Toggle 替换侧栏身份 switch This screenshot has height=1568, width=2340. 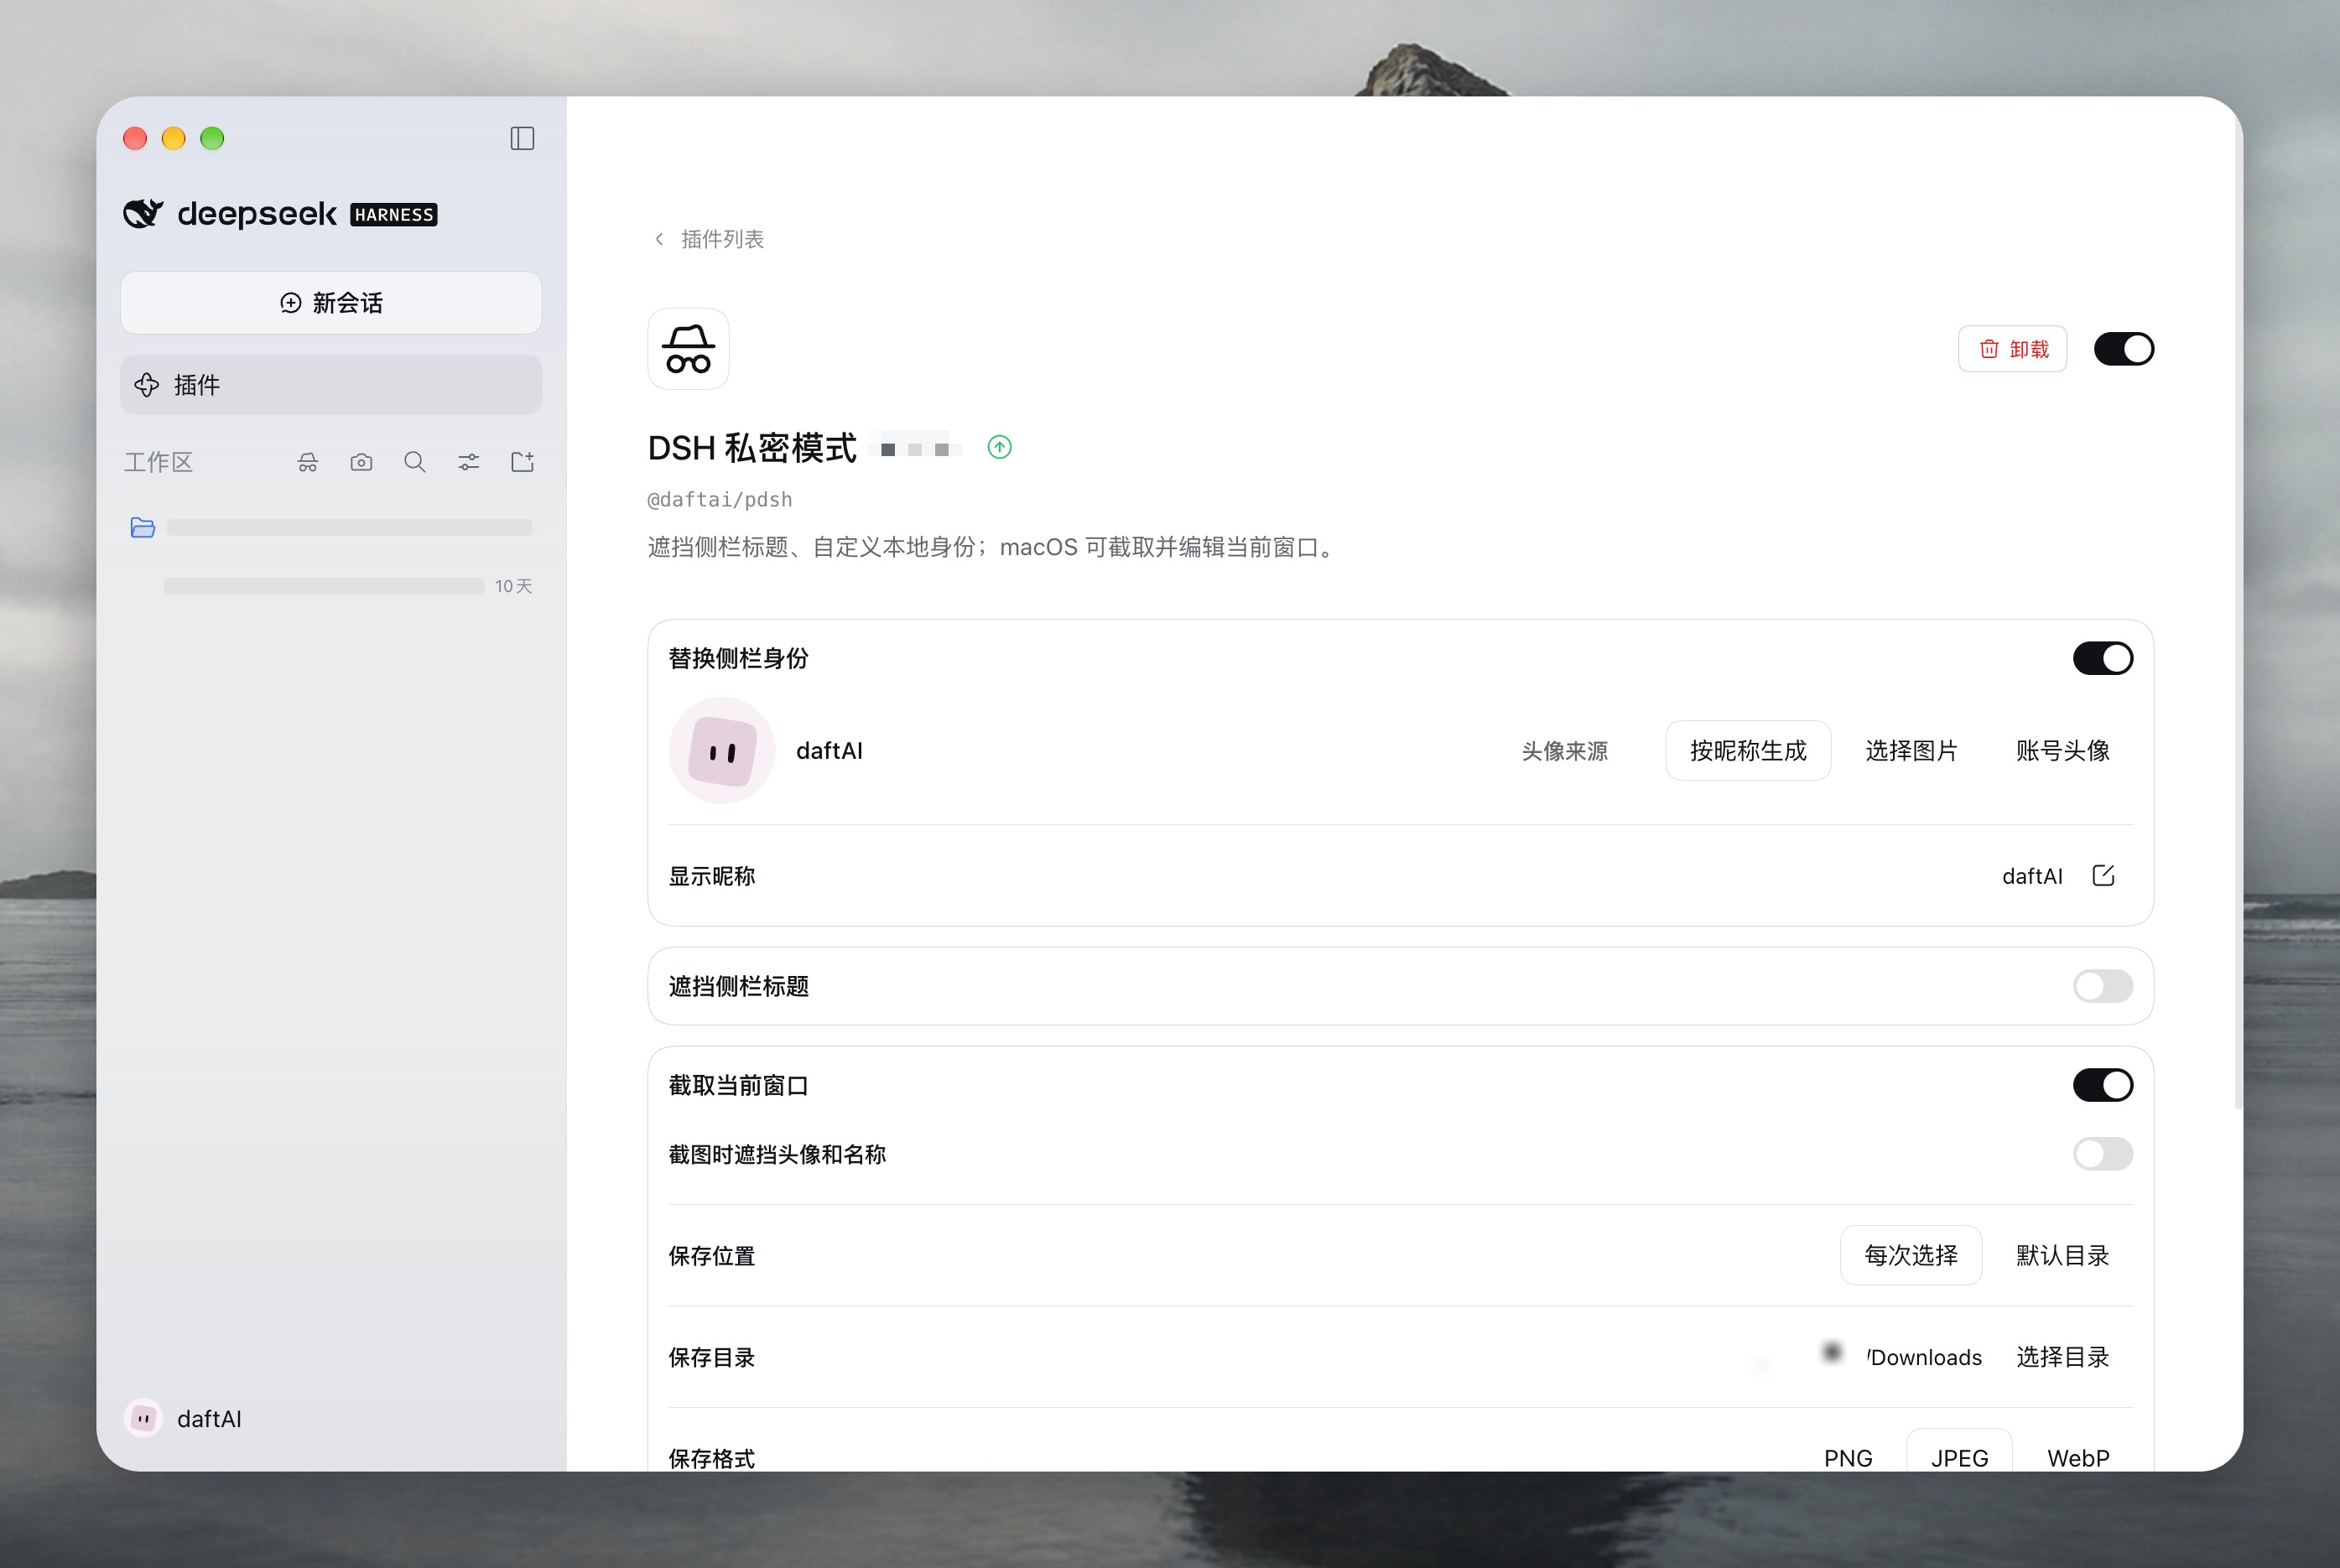pos(2102,658)
